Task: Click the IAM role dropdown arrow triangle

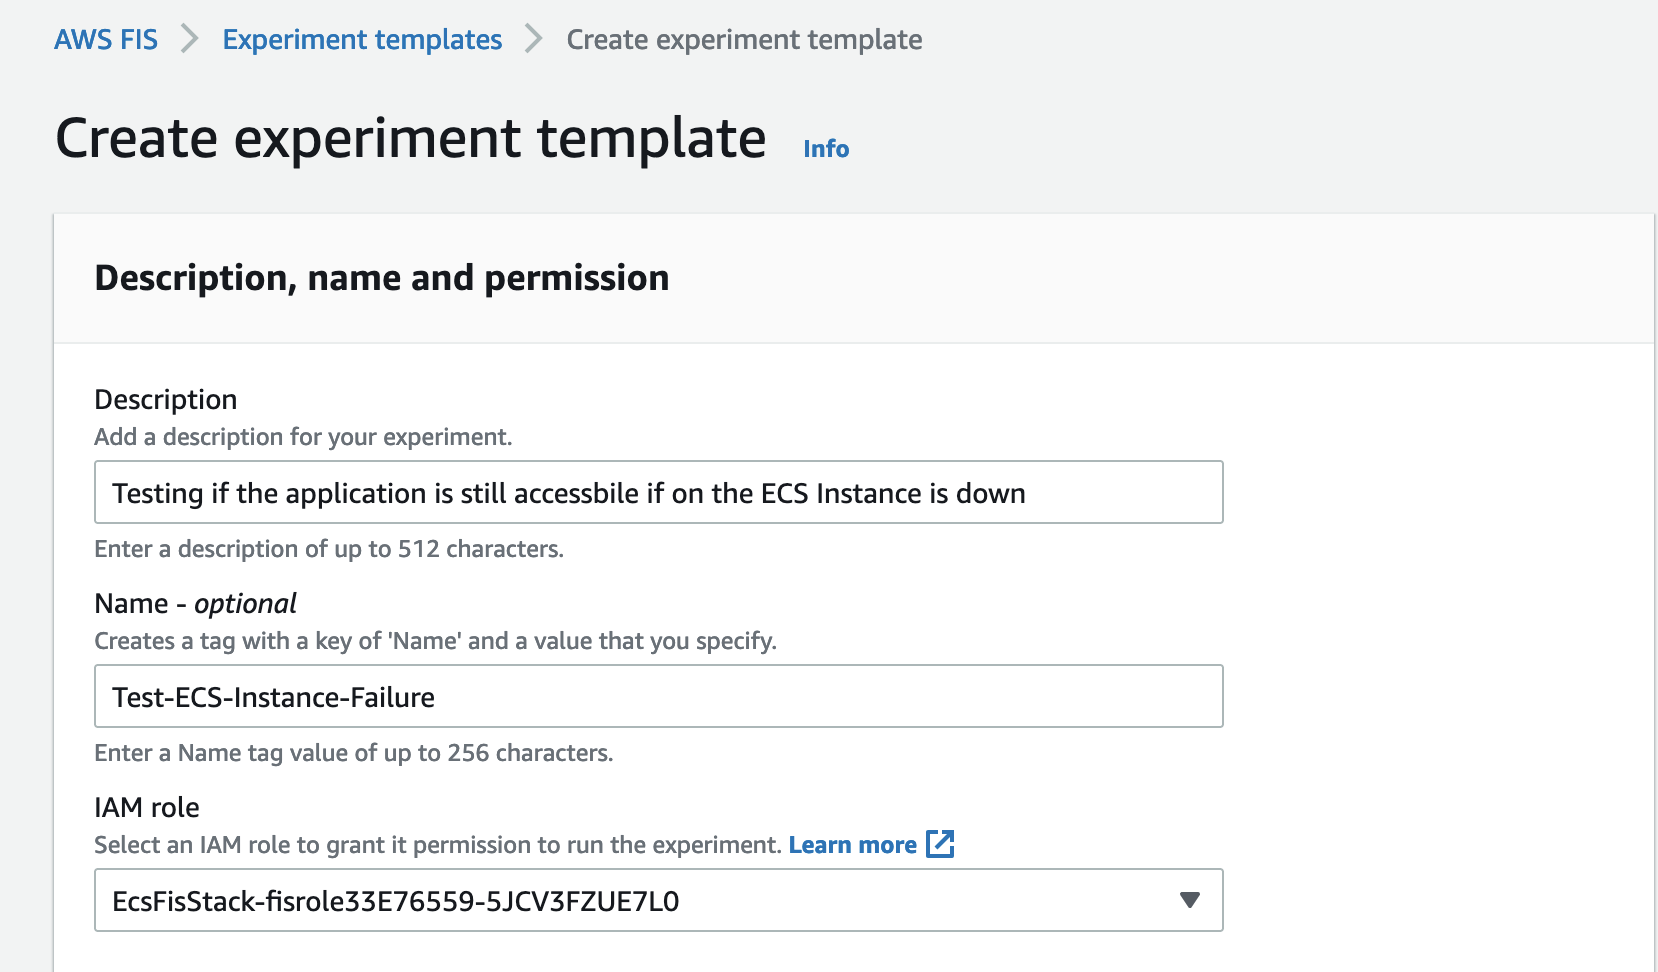Action: [1189, 900]
